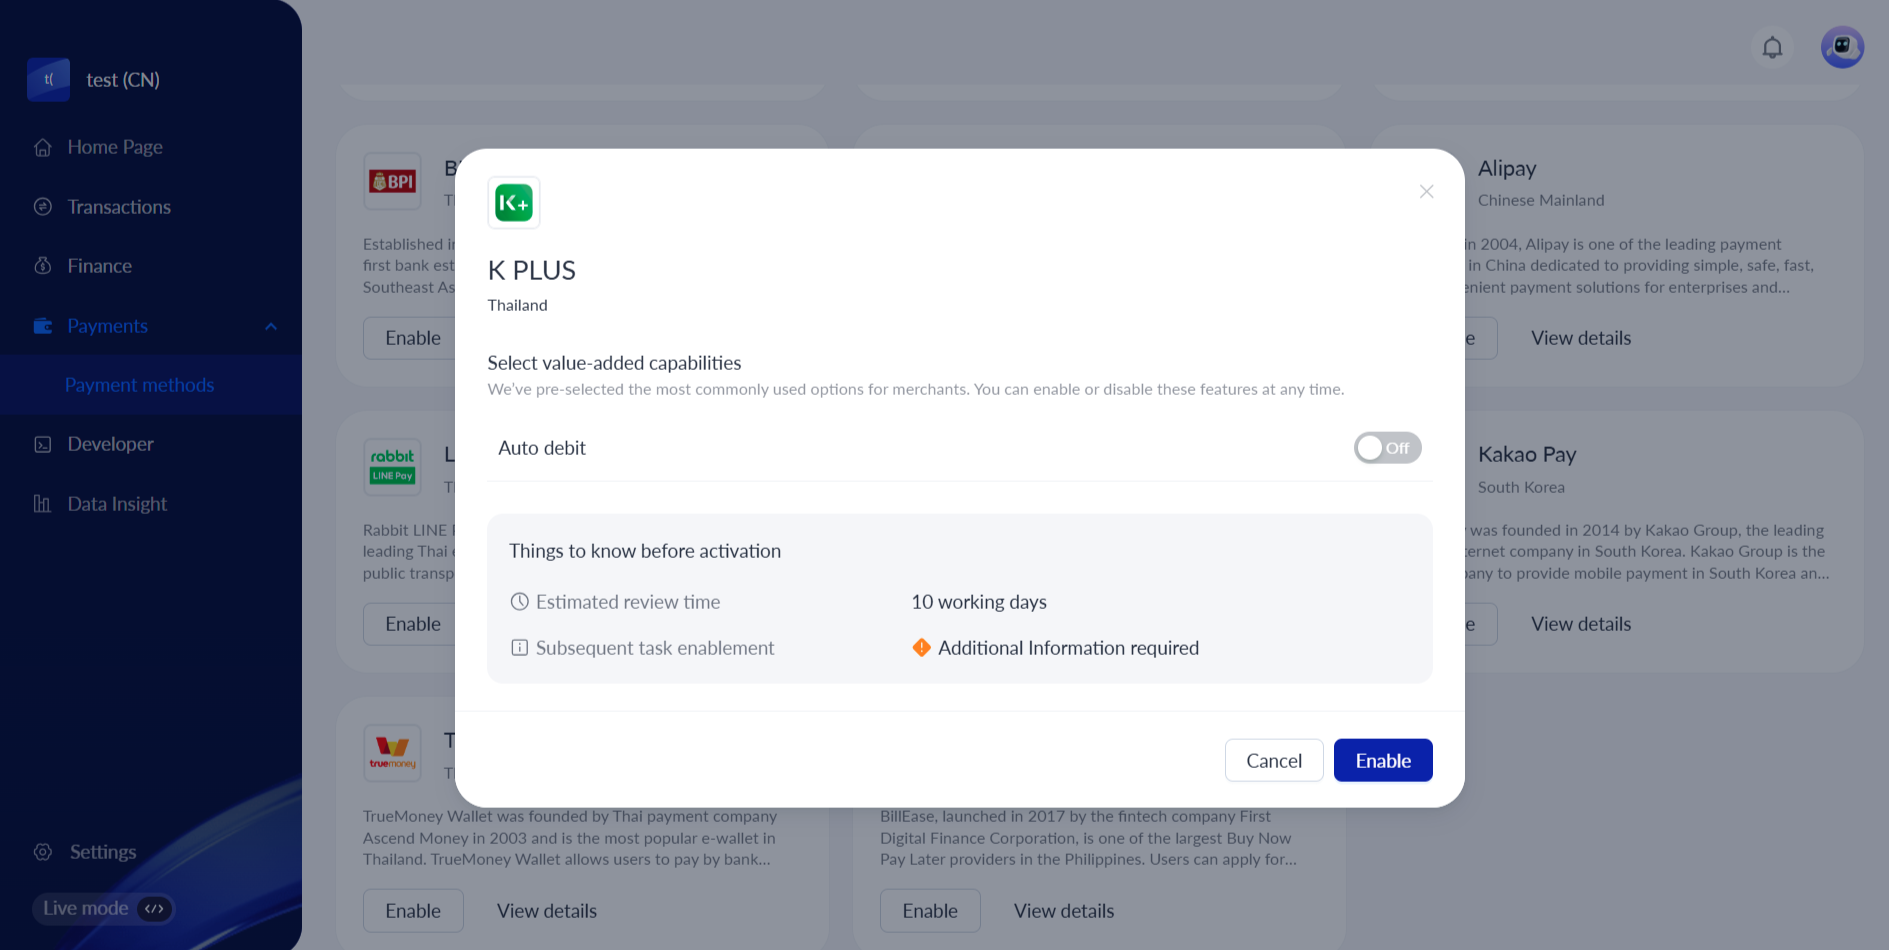Click the test (CN) merchant logo

point(49,80)
